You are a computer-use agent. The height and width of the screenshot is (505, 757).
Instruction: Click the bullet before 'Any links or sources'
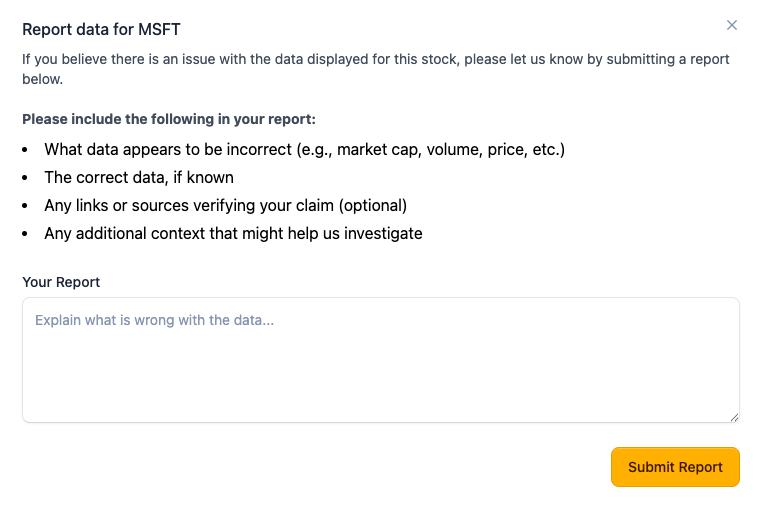pos(26,206)
